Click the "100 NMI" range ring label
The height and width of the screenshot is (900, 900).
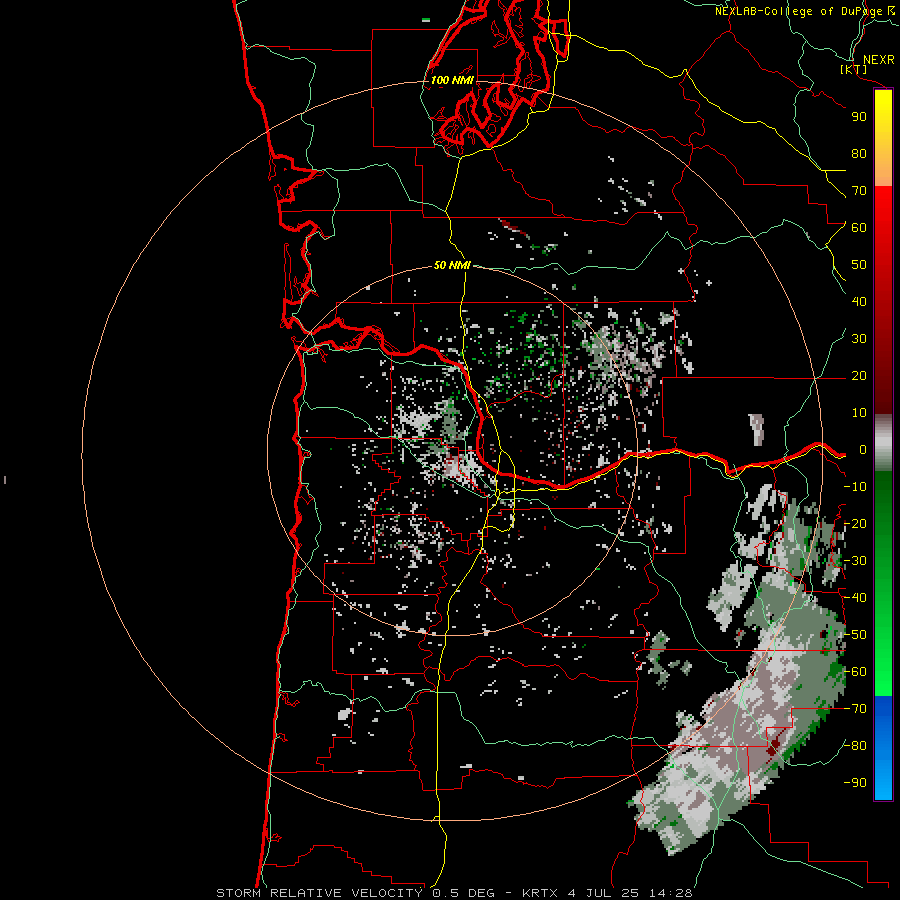coord(452,80)
